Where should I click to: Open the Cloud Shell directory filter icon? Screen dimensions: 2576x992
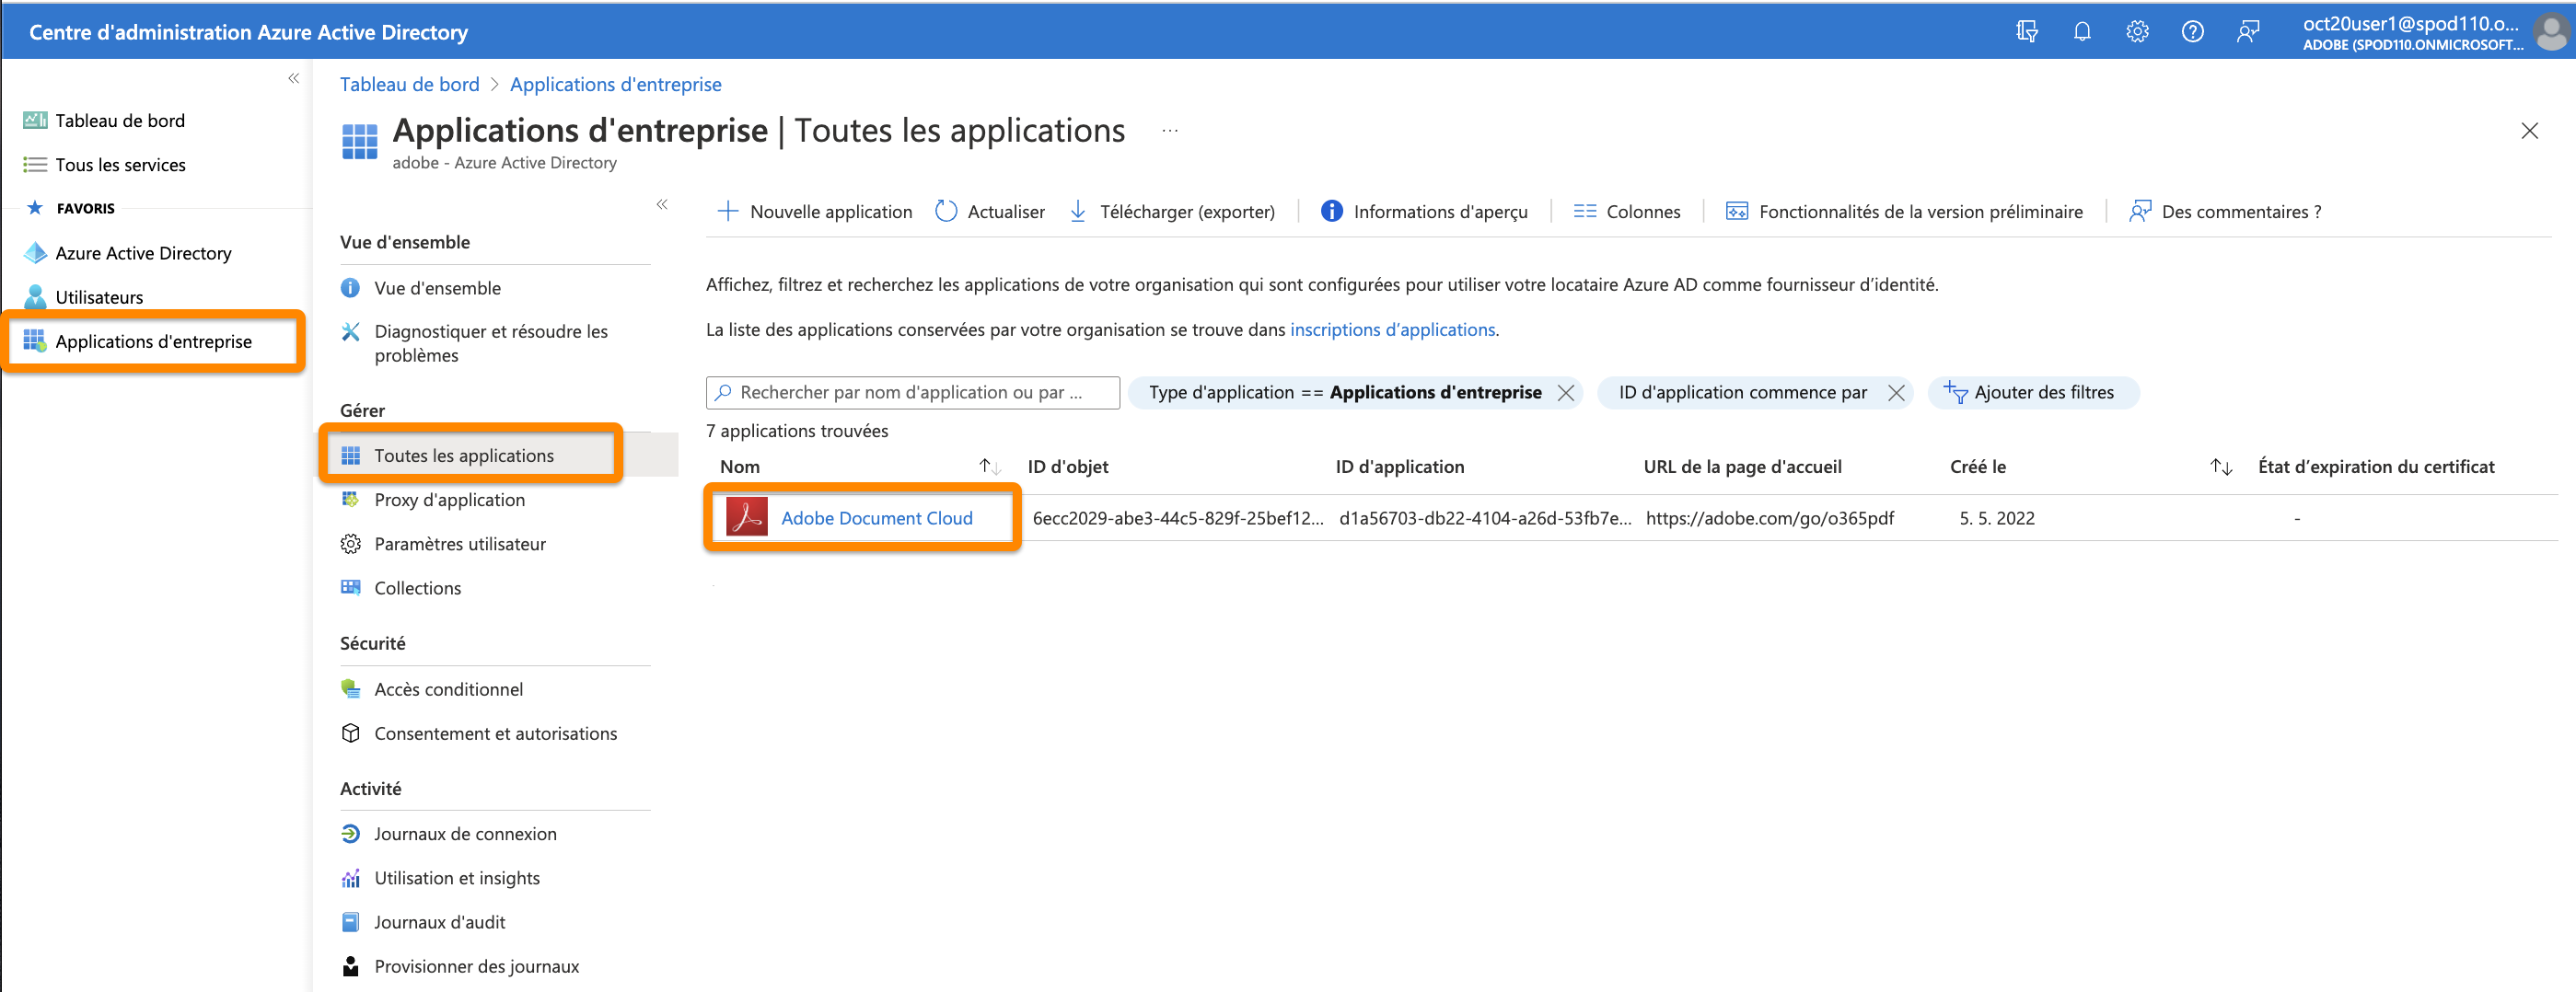2027,31
